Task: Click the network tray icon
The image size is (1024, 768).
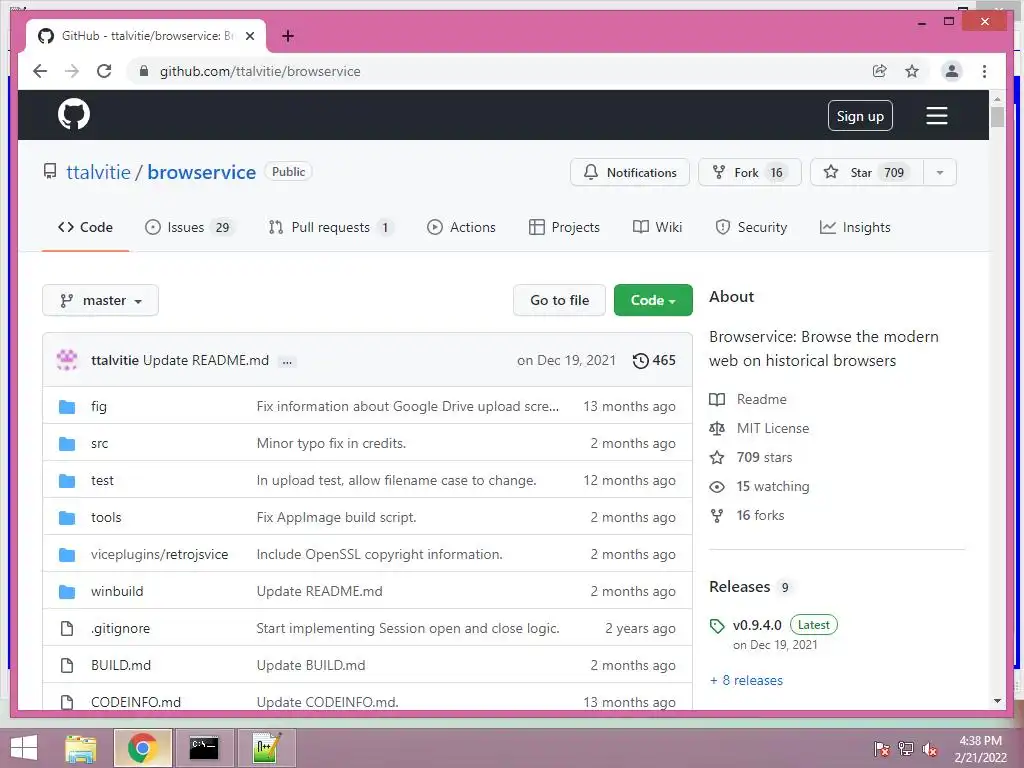Action: click(906, 748)
